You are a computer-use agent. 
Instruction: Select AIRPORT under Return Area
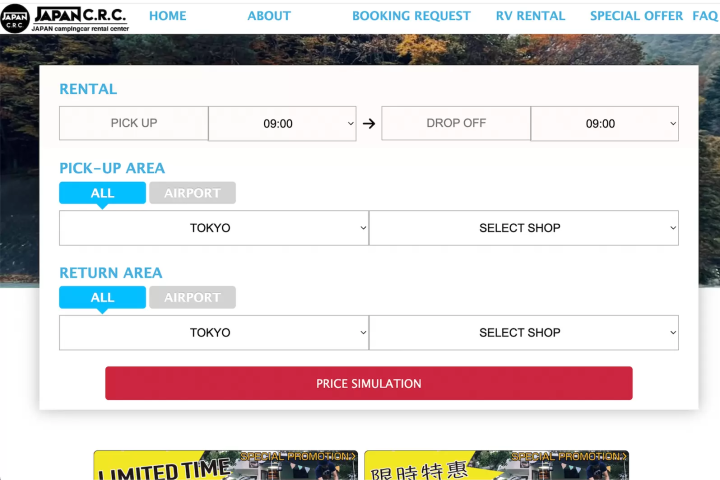[x=192, y=297]
